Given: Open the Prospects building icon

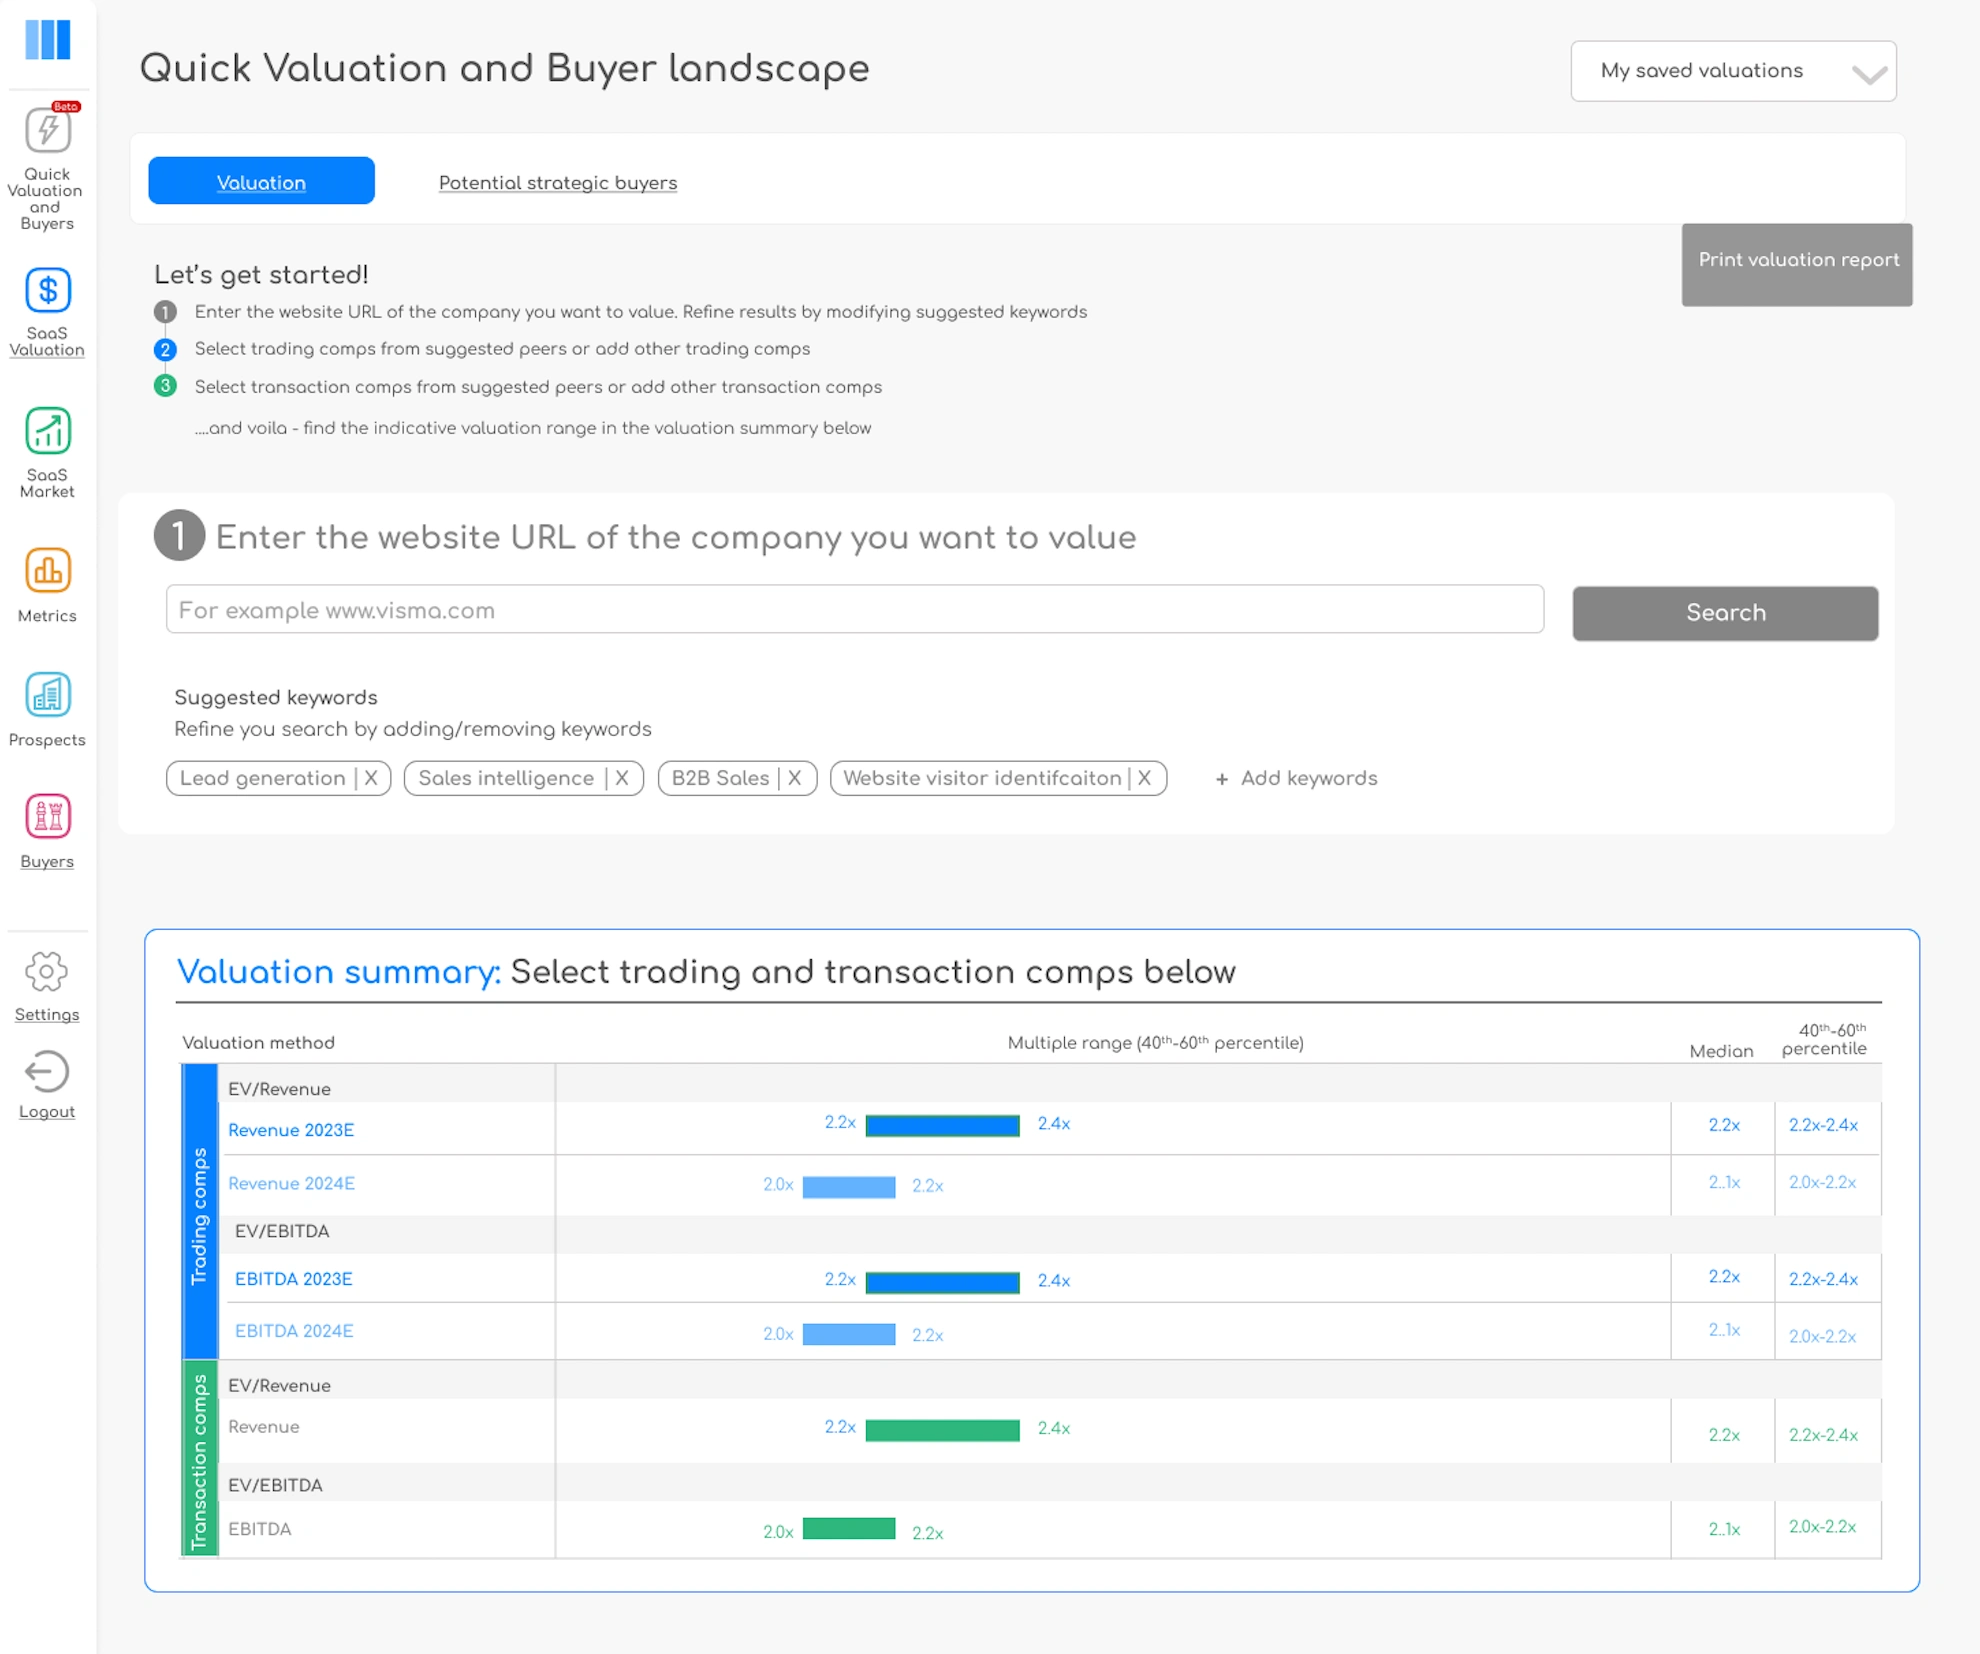Looking at the screenshot, I should [x=47, y=696].
